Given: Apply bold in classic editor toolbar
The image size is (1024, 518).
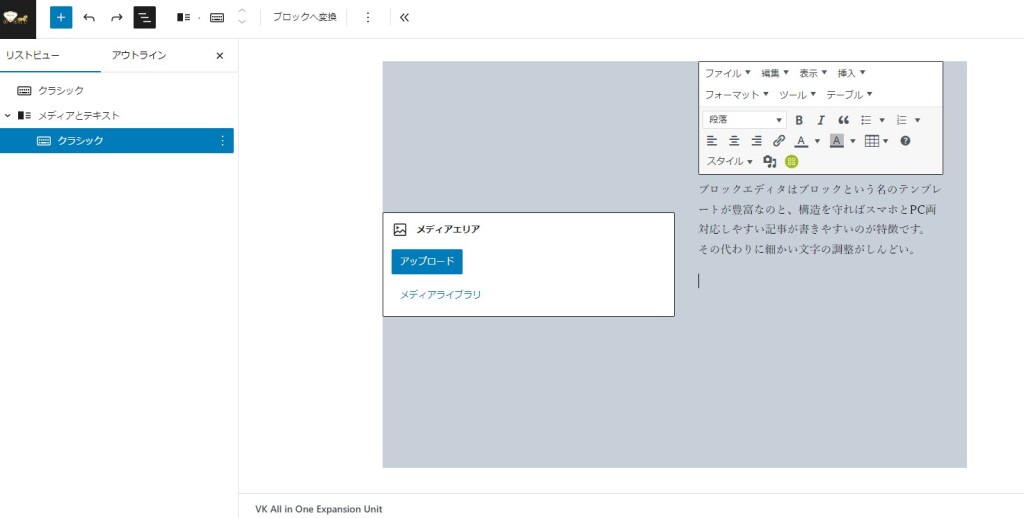Looking at the screenshot, I should (799, 120).
